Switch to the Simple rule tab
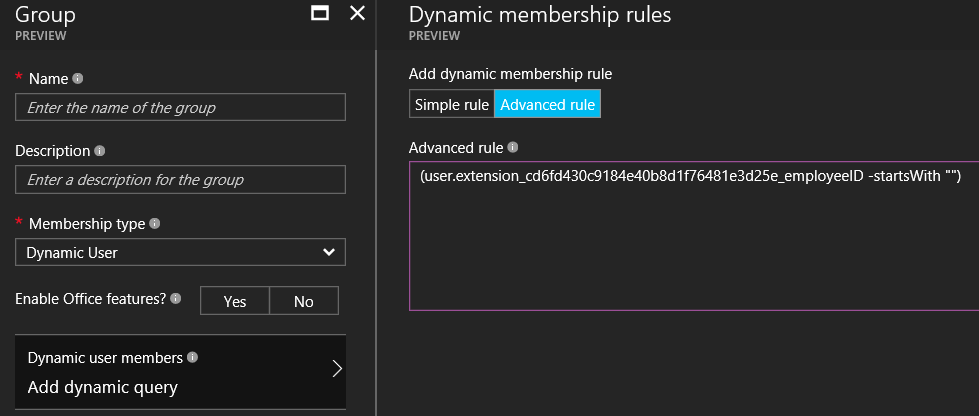This screenshot has width=979, height=416. (x=452, y=104)
